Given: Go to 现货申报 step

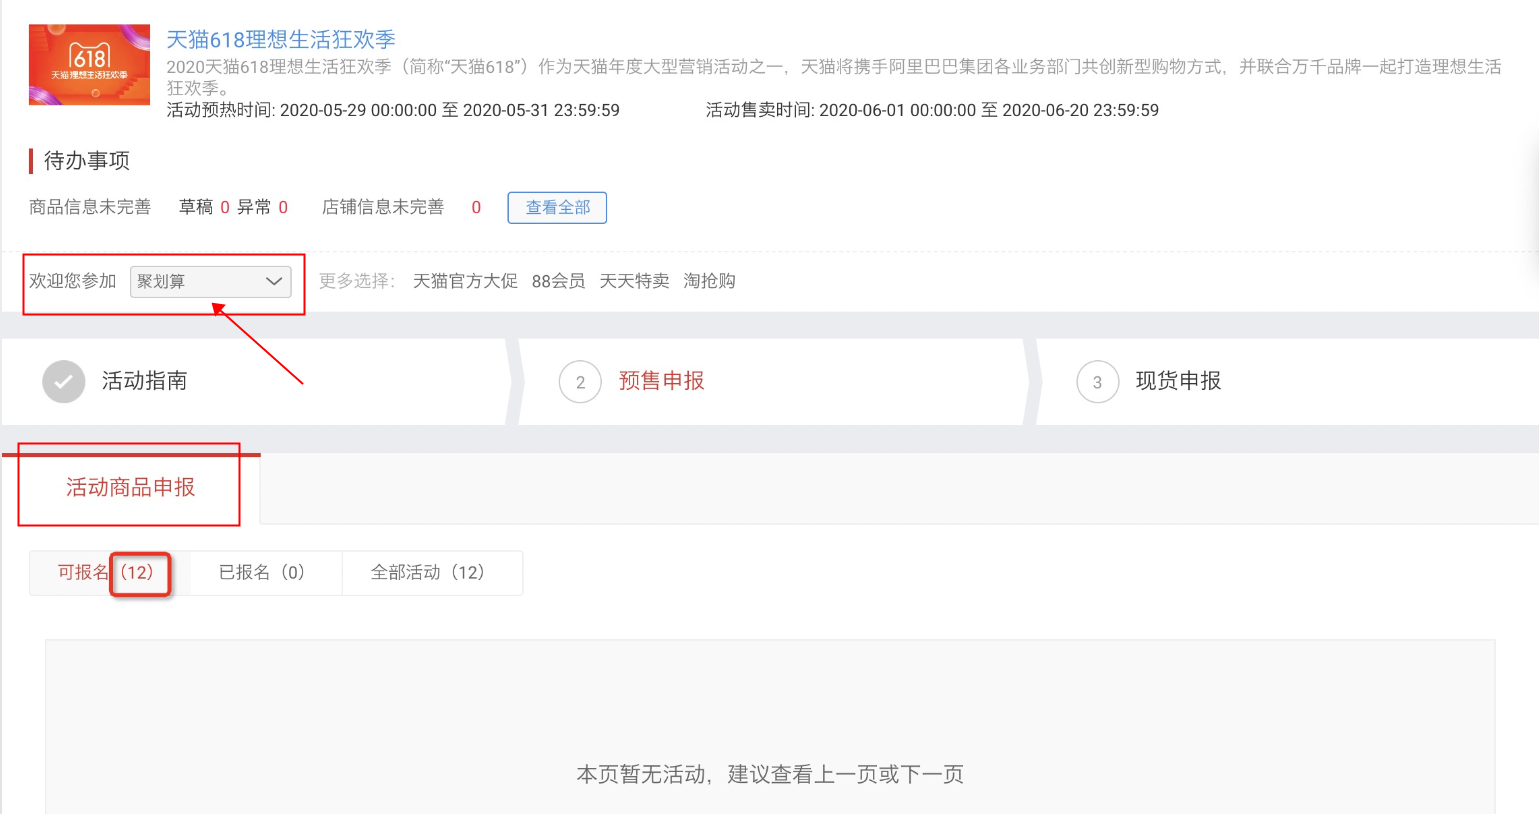Looking at the screenshot, I should [1178, 381].
